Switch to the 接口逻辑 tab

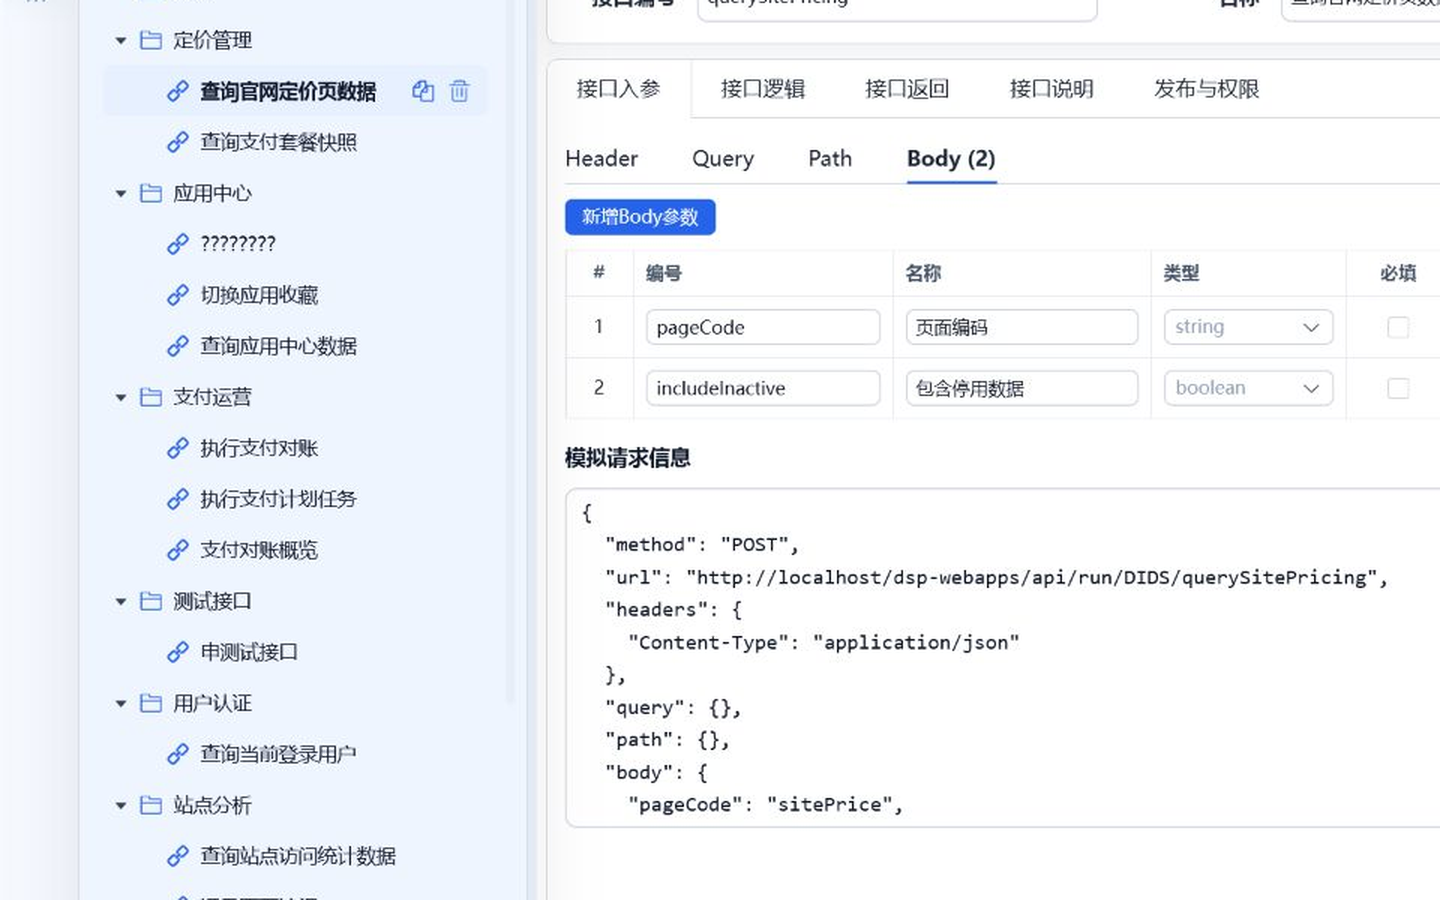click(763, 89)
